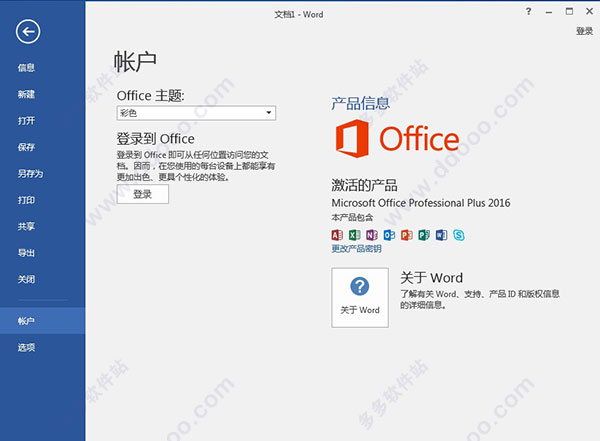
Task: Click the 激活的产品 heading
Action: 364,185
